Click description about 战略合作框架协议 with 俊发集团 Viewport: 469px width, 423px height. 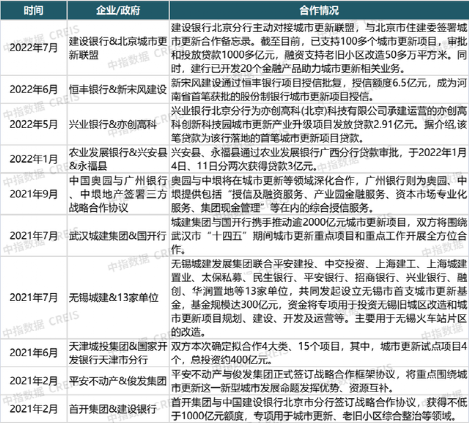point(319,381)
